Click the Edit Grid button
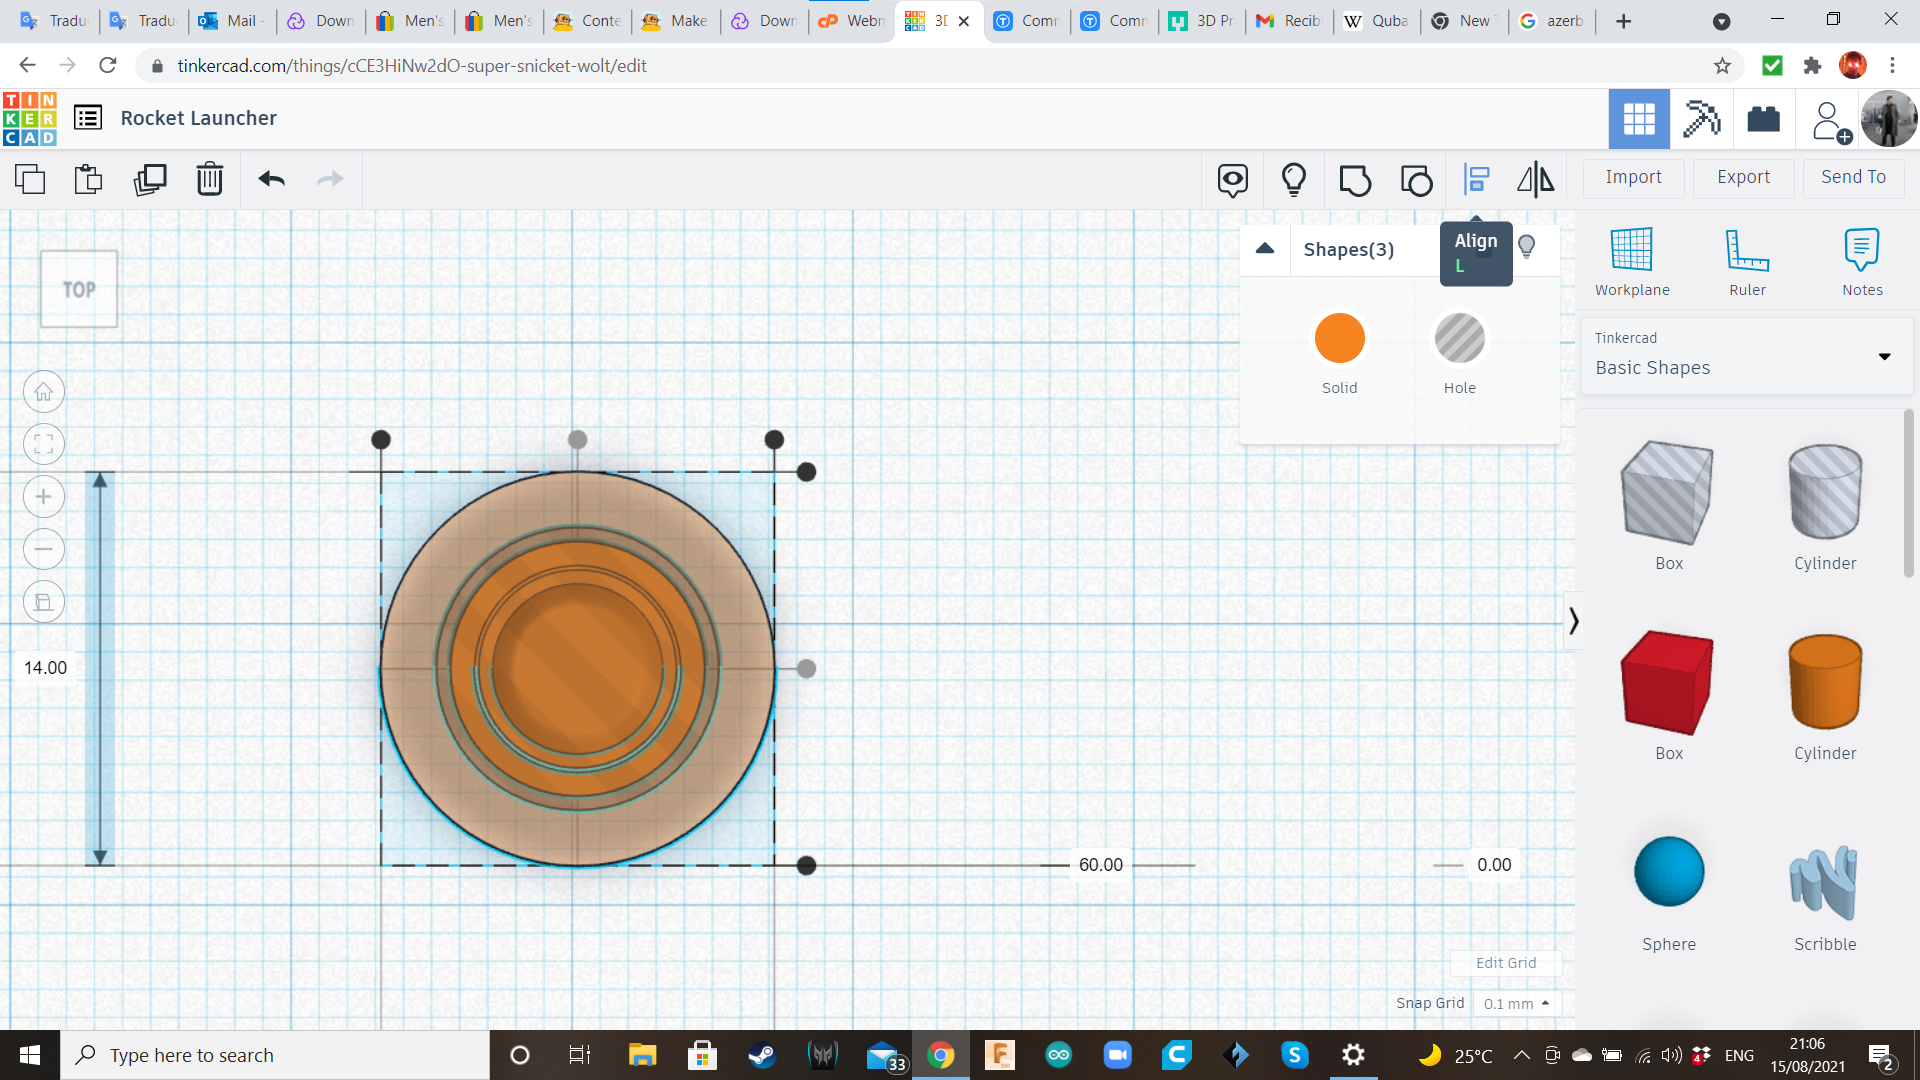1920x1080 pixels. tap(1506, 963)
